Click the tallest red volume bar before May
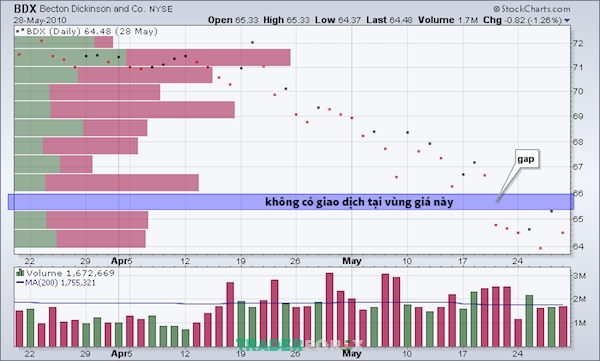The width and height of the screenshot is (600, 361). tap(329, 309)
